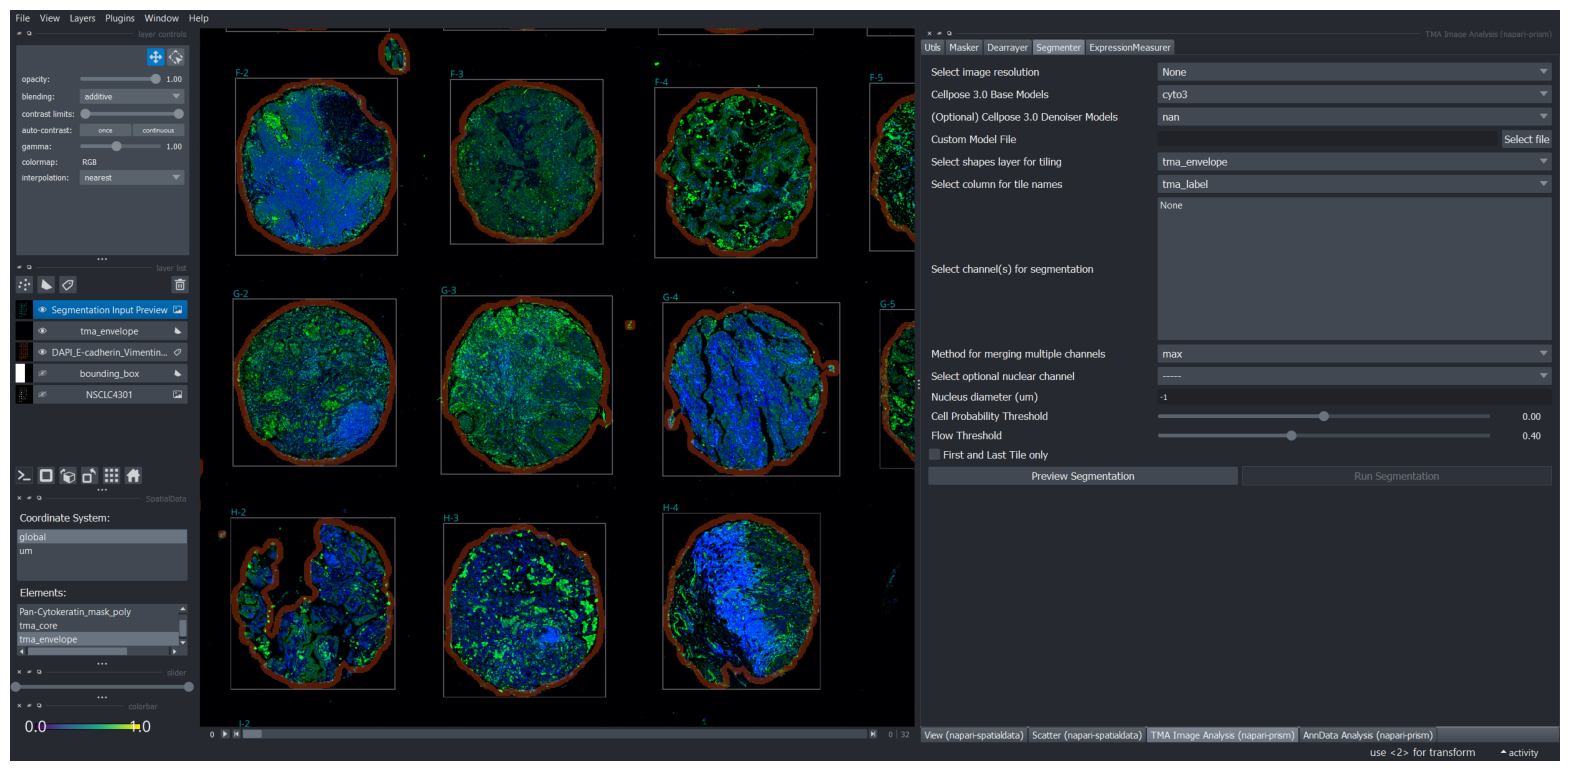1570x771 pixels.
Task: Open the Layers menu
Action: point(83,18)
